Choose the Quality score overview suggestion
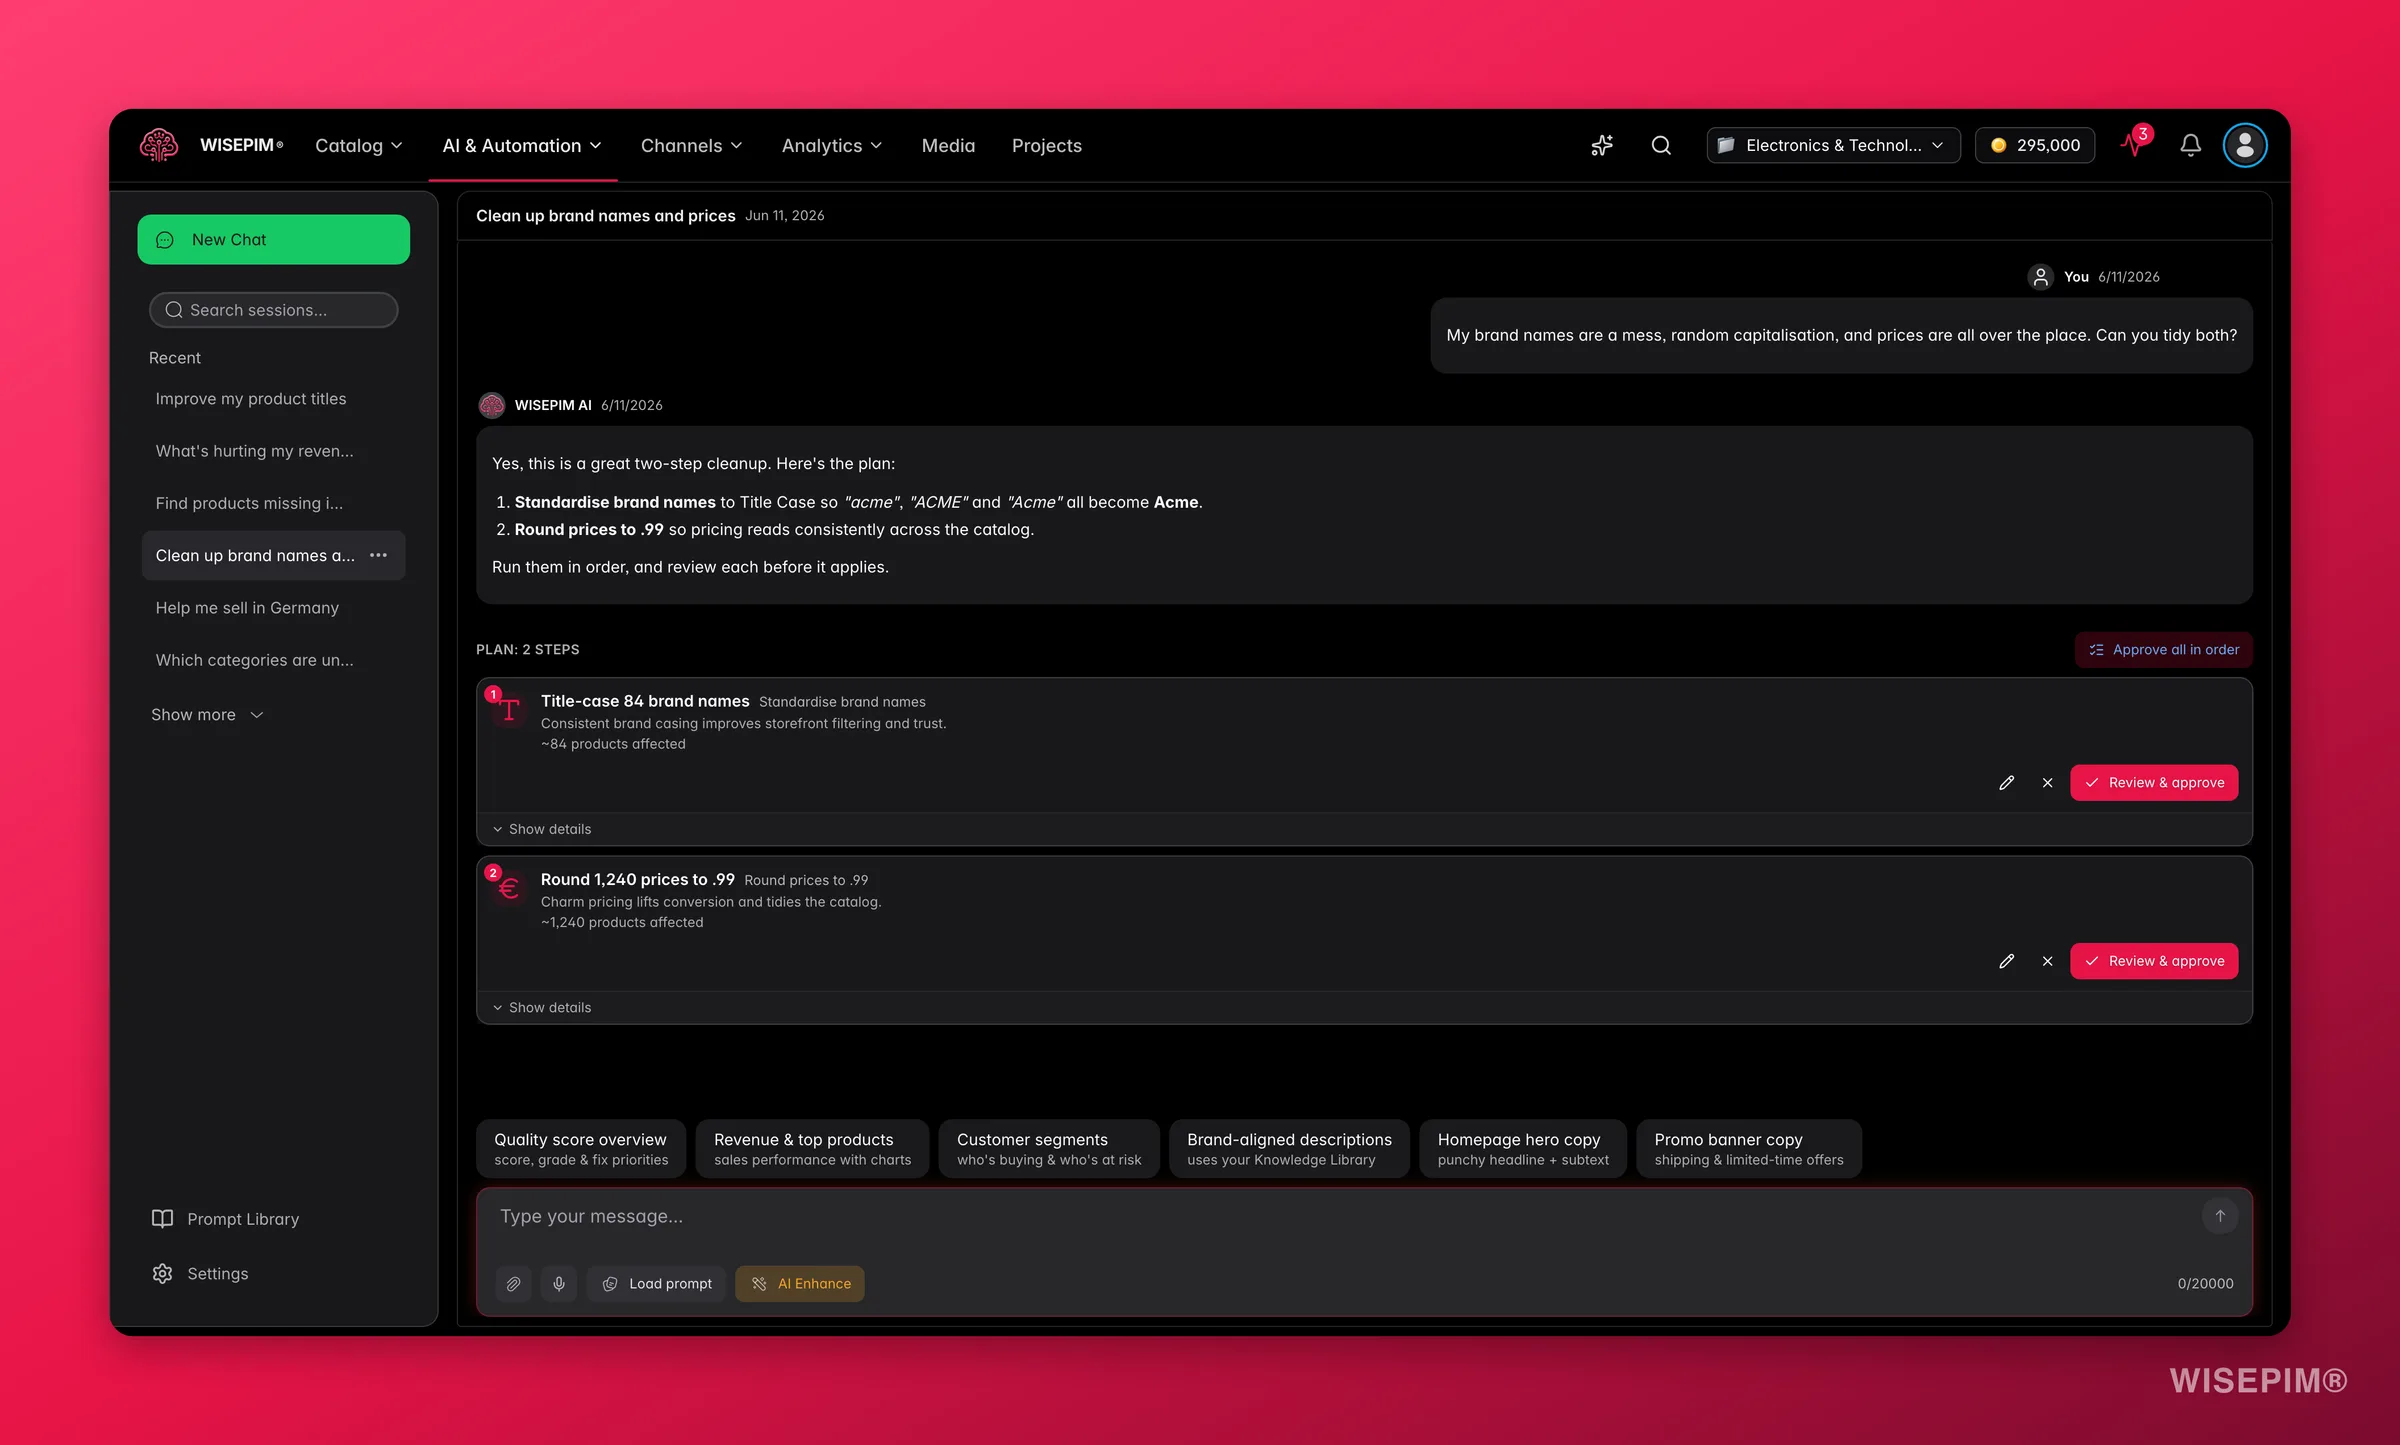2400x1445 pixels. click(581, 1149)
